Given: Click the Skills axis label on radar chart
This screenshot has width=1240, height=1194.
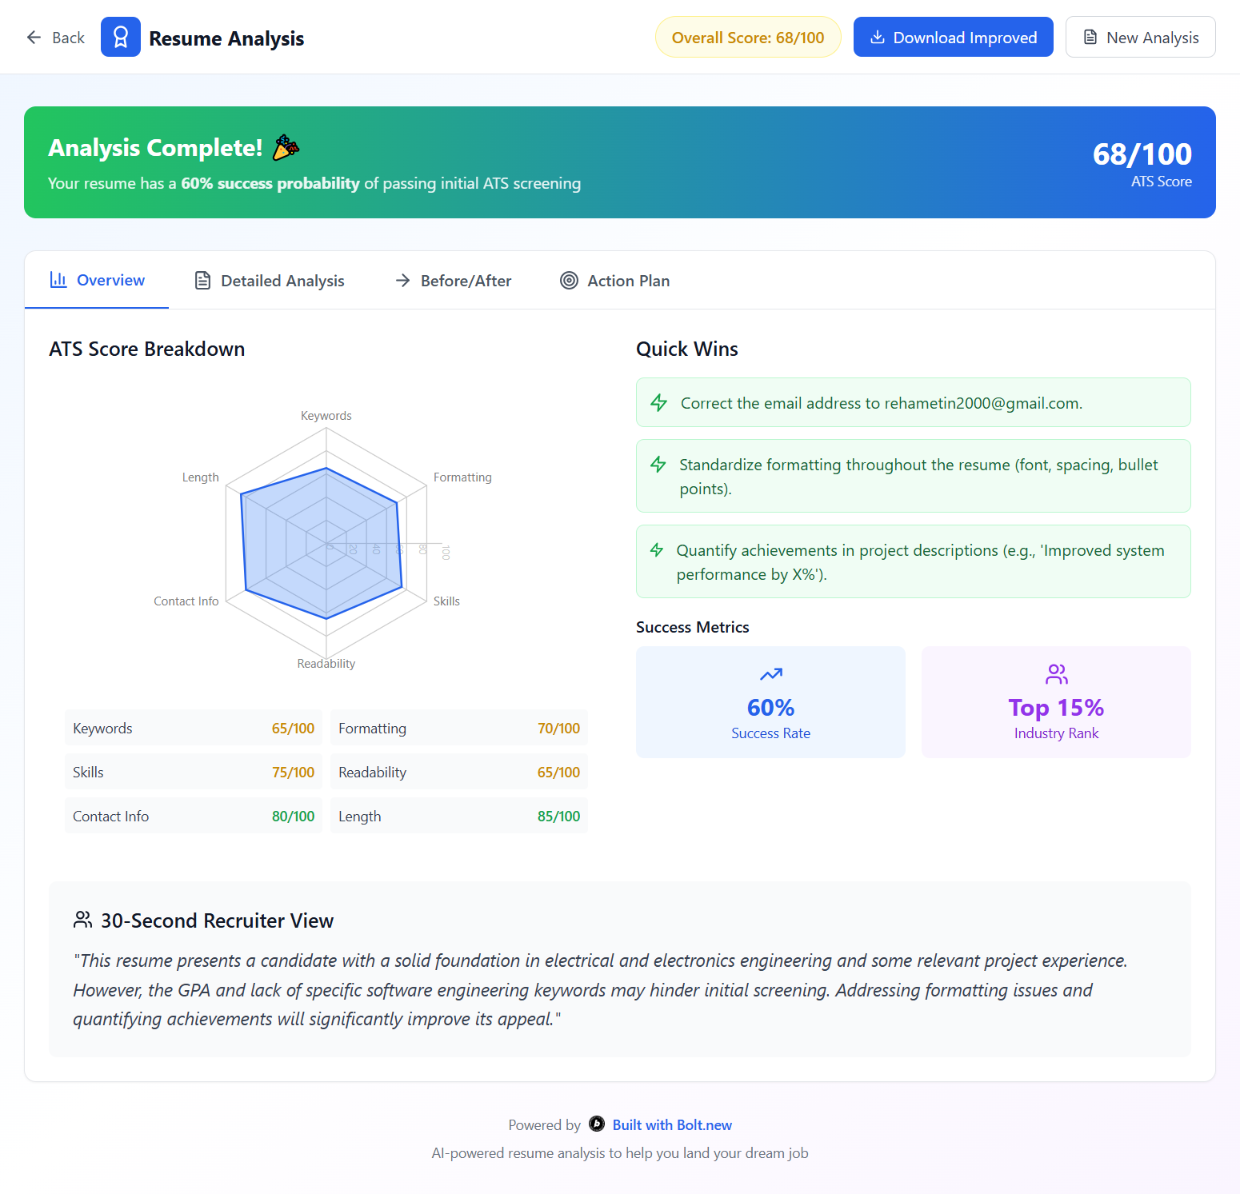Looking at the screenshot, I should point(446,601).
